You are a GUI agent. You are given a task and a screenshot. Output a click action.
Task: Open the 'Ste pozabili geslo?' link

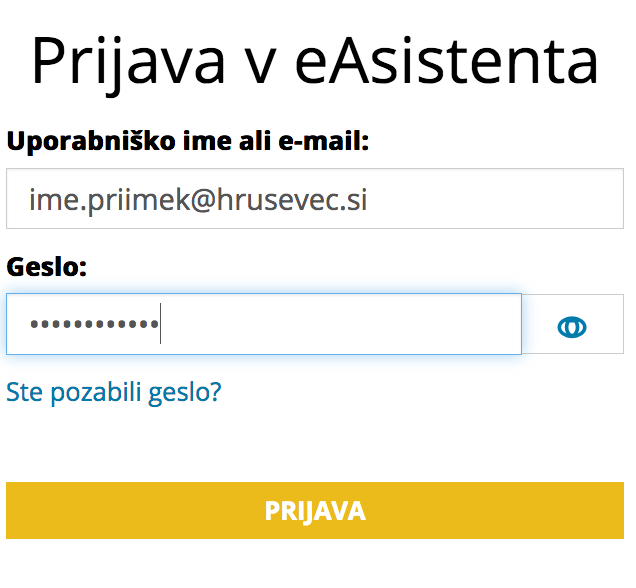114,392
